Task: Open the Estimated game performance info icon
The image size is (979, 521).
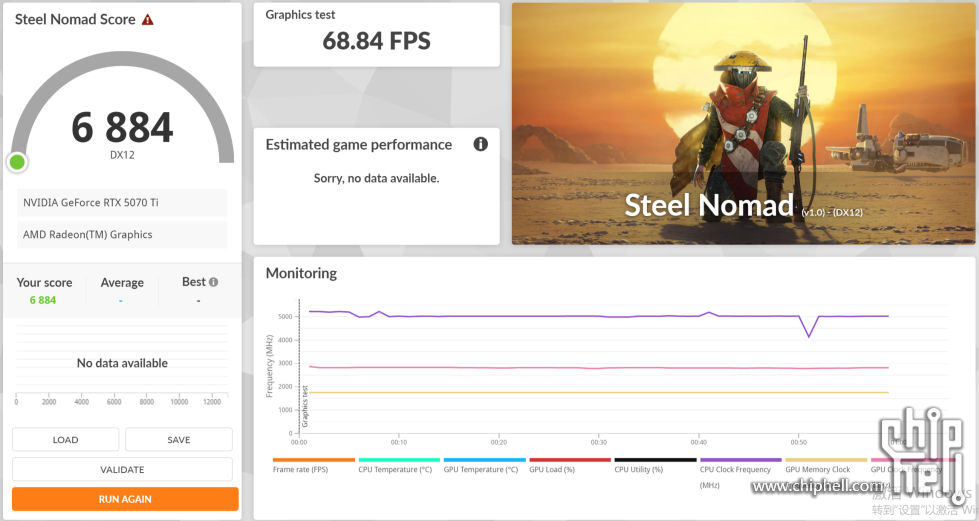Action: coord(480,144)
